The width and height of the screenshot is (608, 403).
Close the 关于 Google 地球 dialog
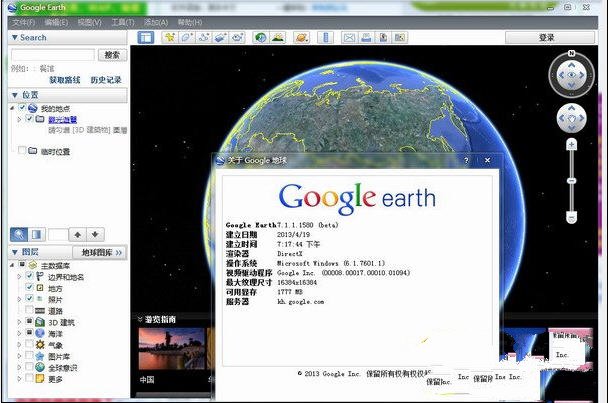487,160
